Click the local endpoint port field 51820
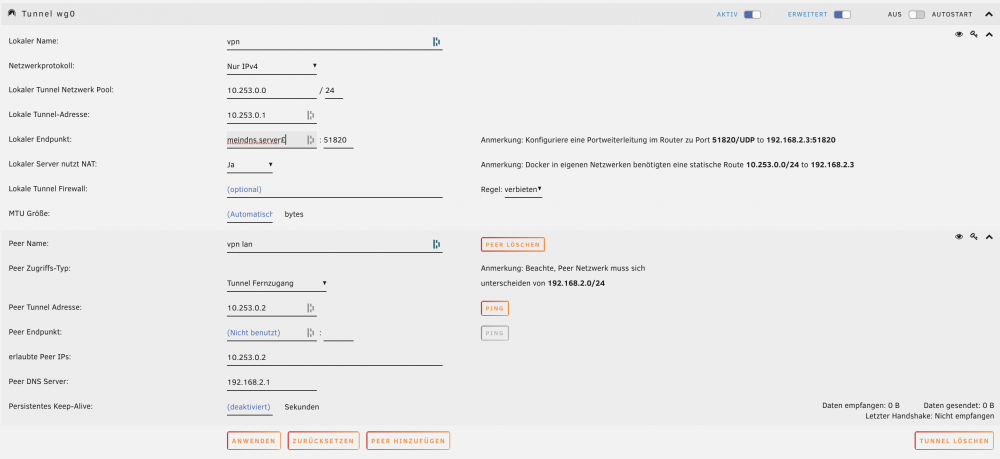 coord(339,140)
